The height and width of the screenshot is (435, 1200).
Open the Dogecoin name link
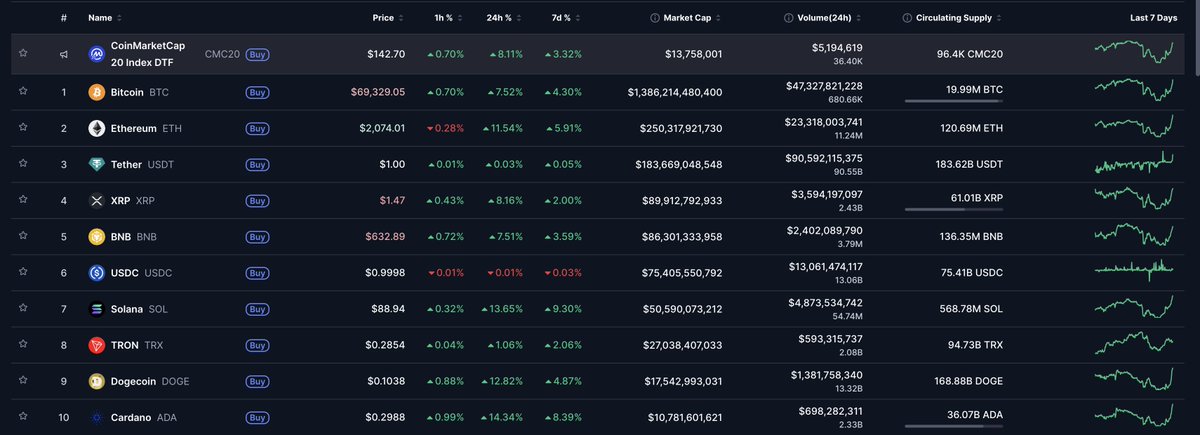(x=135, y=381)
